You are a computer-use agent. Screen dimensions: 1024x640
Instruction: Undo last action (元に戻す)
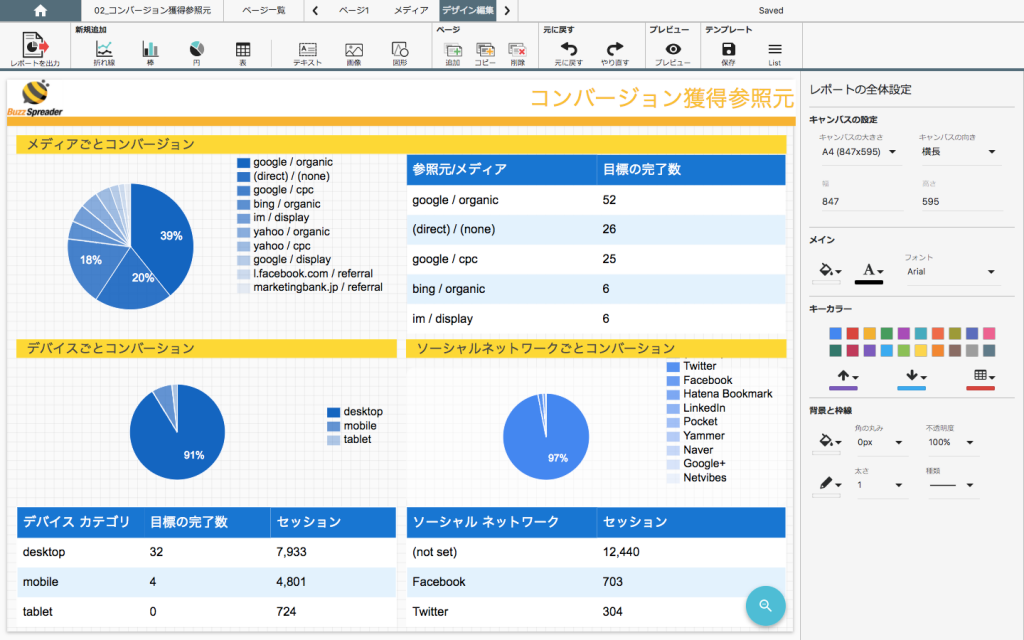point(568,53)
